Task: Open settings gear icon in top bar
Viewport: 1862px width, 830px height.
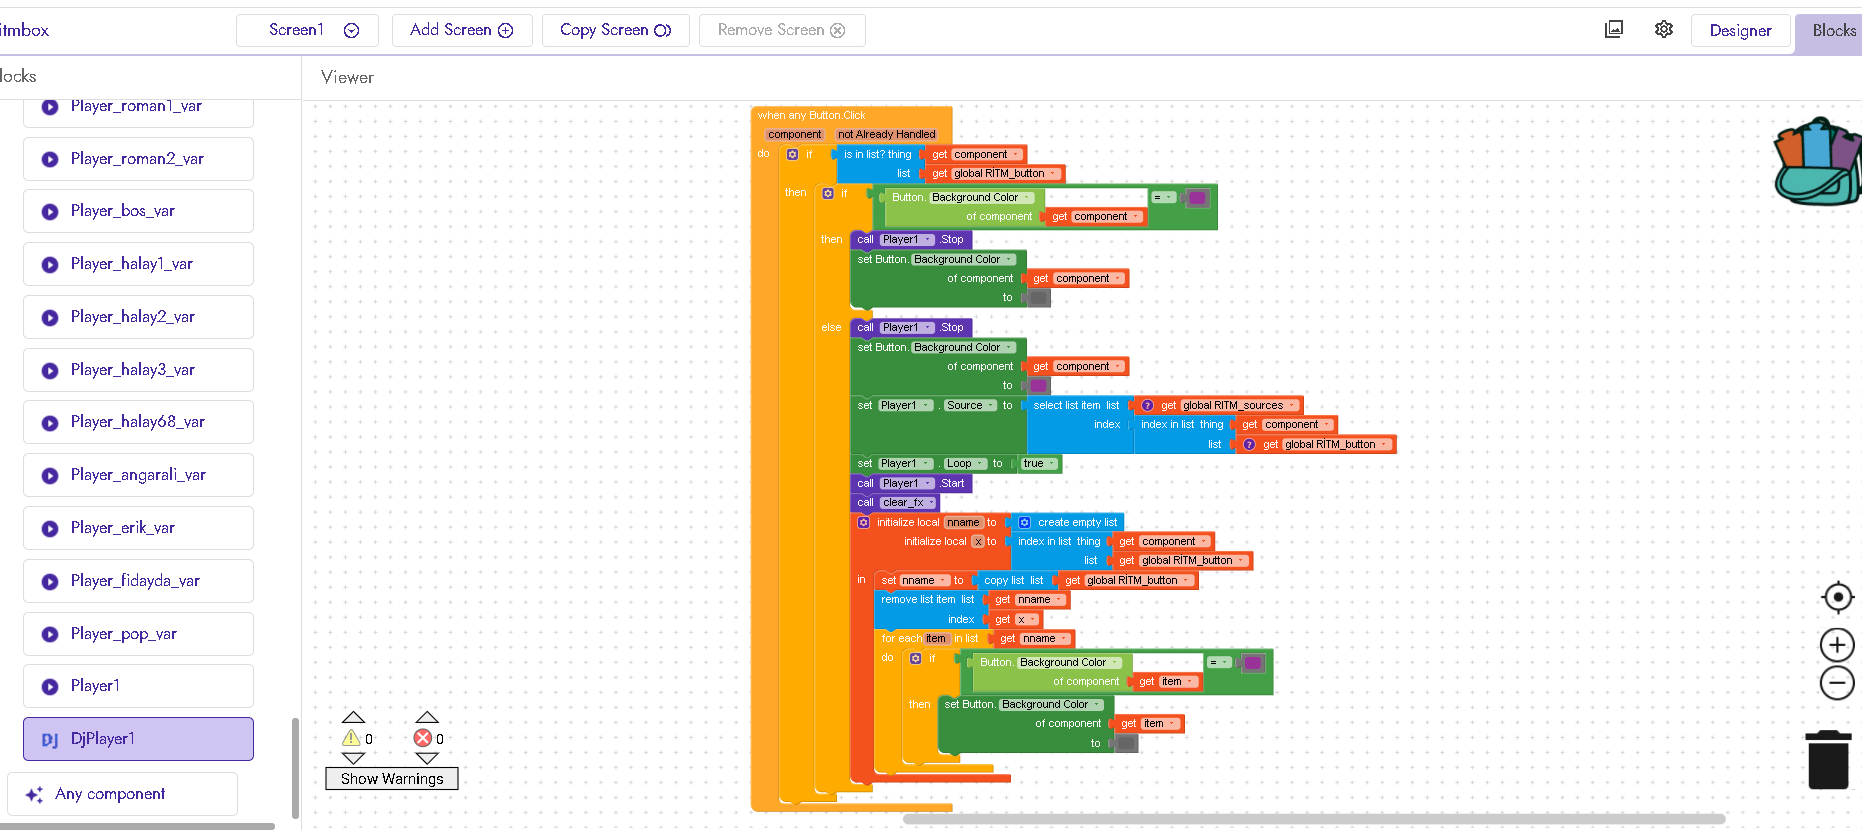Action: (1663, 30)
